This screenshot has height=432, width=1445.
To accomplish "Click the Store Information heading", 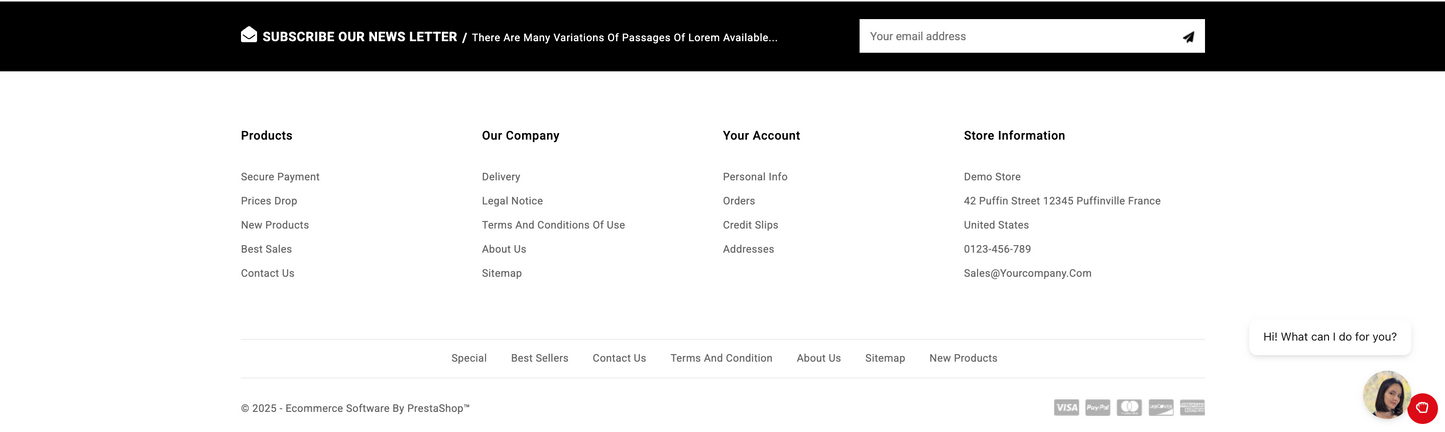I will pos(1014,136).
